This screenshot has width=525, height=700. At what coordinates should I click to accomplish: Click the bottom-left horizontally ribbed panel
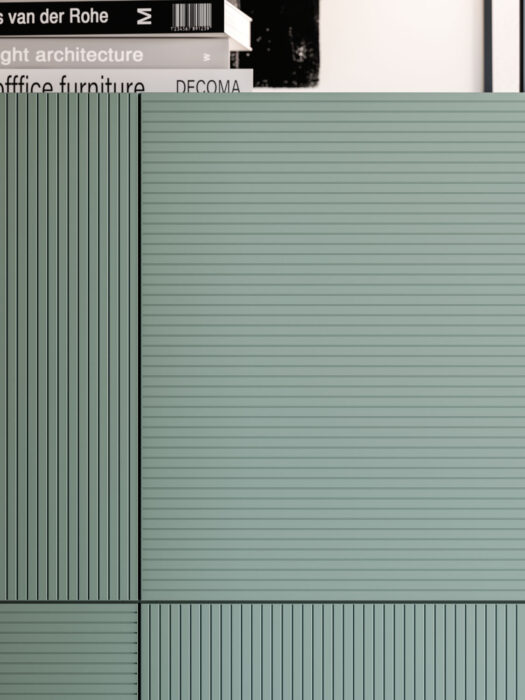(x=69, y=652)
